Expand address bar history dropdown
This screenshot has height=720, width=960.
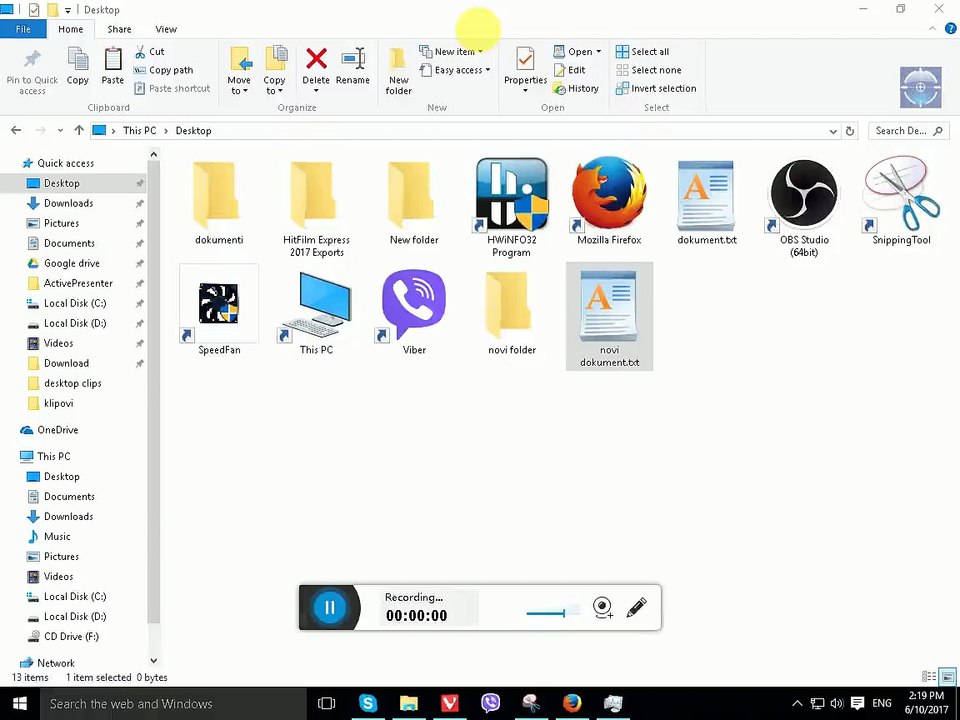tap(833, 131)
